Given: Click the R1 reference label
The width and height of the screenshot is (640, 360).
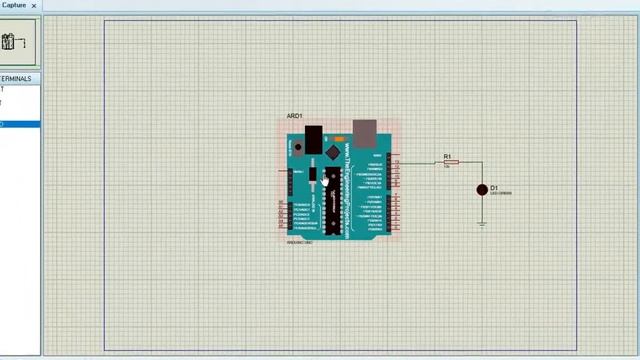Looking at the screenshot, I should point(447,156).
